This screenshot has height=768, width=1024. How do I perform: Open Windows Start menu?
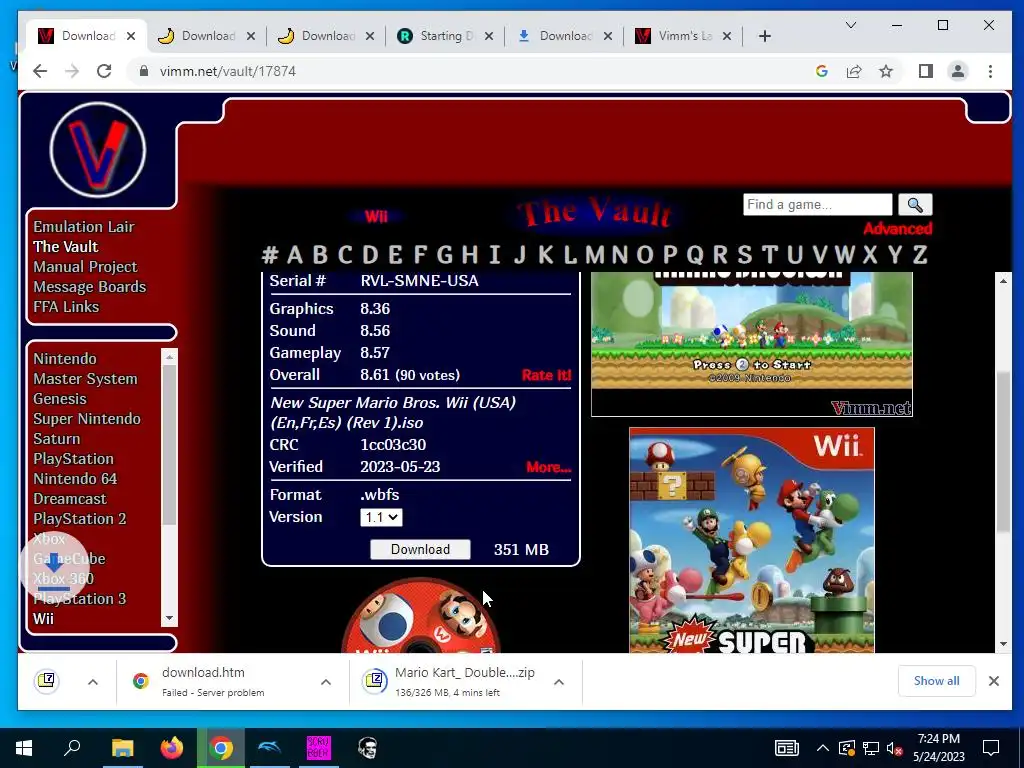24,748
